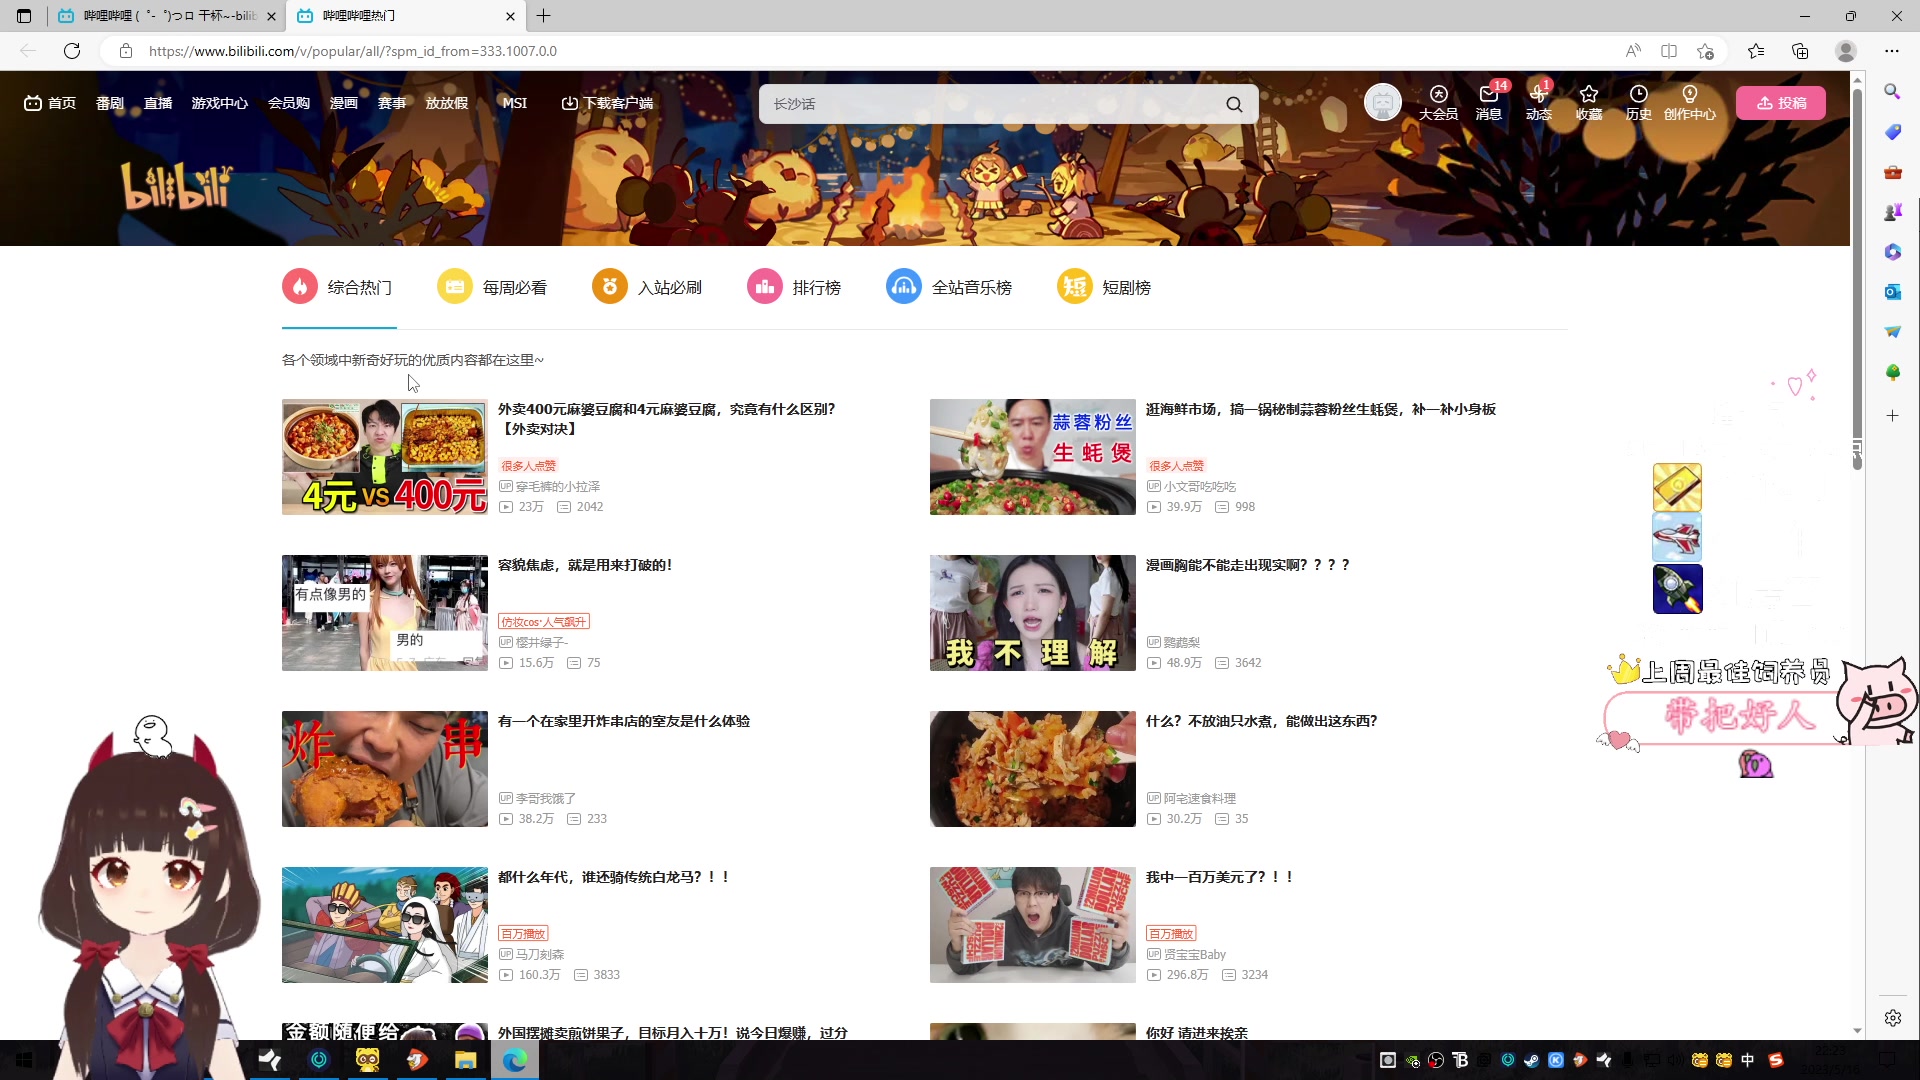The width and height of the screenshot is (1920, 1080).
Task: Click 游戏中心 in top navigation
Action: click(220, 103)
